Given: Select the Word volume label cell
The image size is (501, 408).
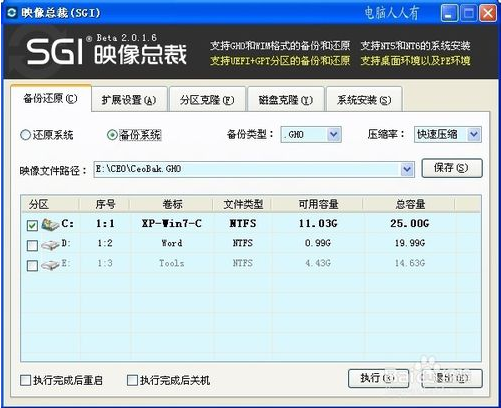Looking at the screenshot, I should tap(172, 243).
